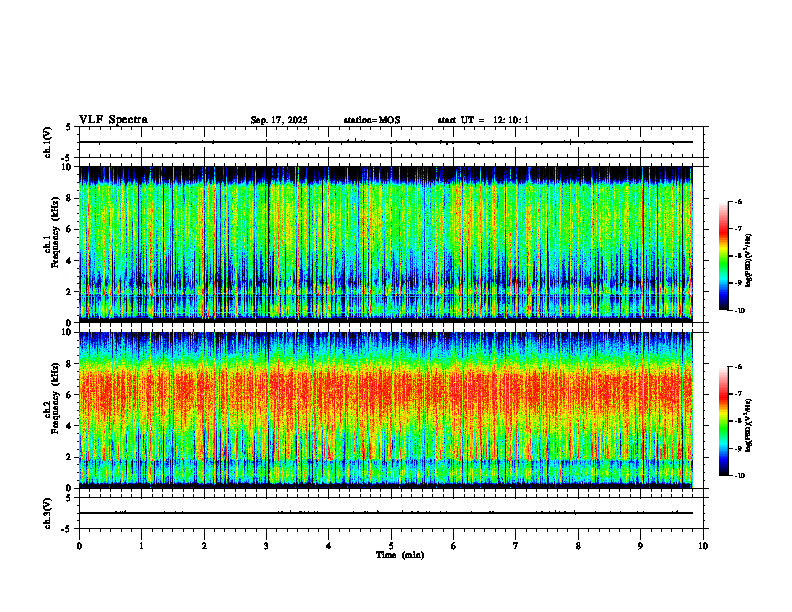Click the ch.1 spectrogram plot
The height and width of the screenshot is (612, 792).
coord(386,244)
